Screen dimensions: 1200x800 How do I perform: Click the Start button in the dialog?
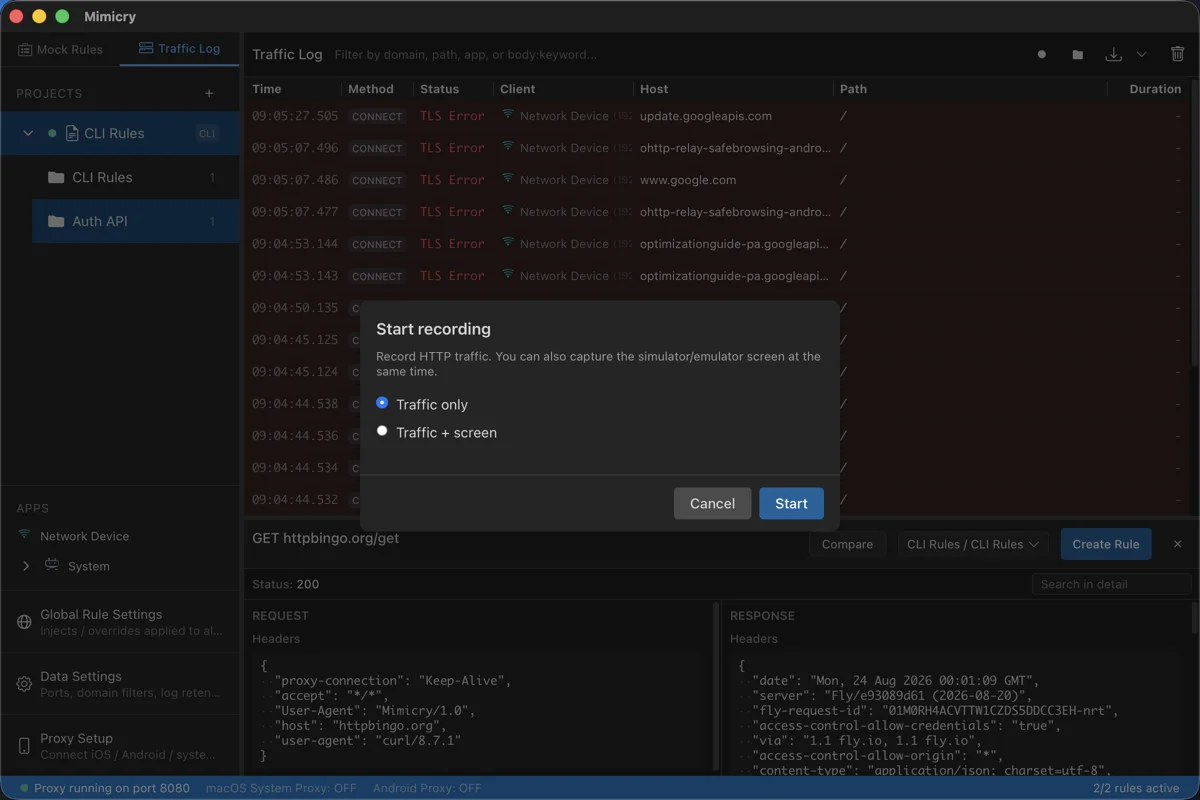point(791,503)
